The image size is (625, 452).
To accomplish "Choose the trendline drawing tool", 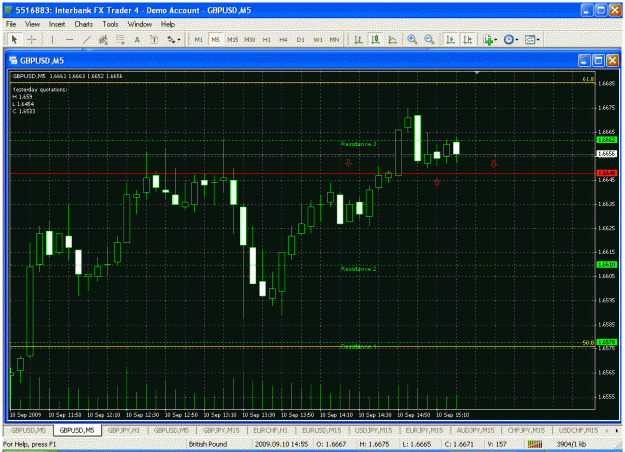I will pos(86,39).
